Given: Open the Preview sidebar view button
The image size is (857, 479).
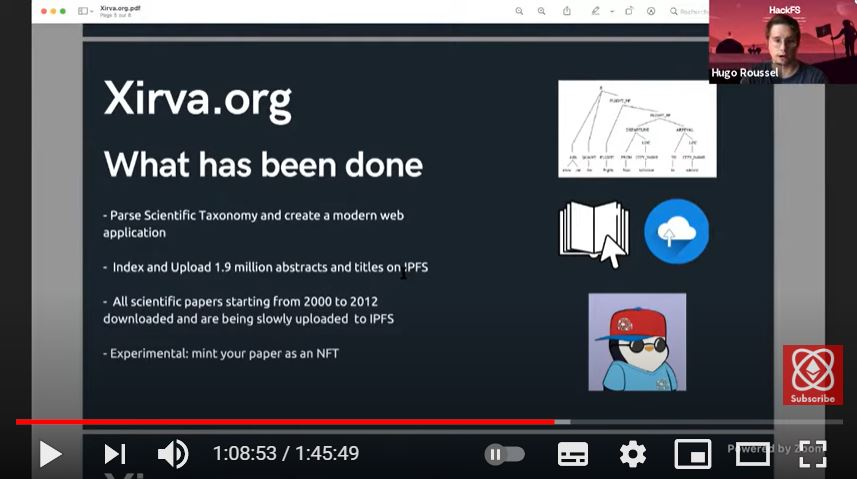Looking at the screenshot, I should click(x=83, y=11).
